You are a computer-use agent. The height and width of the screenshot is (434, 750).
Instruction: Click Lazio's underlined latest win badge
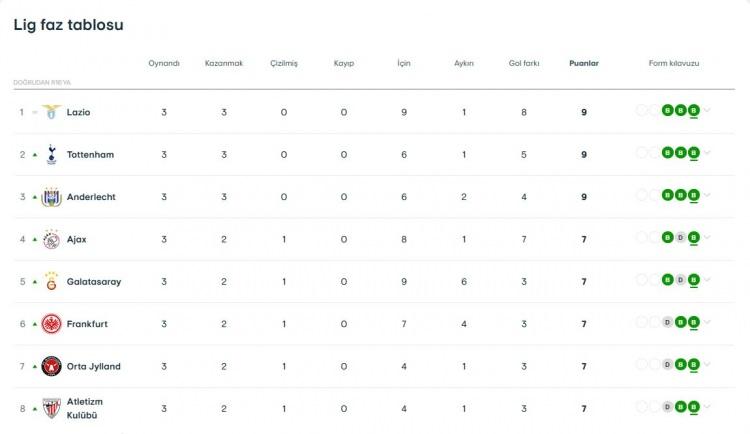pyautogui.click(x=694, y=111)
